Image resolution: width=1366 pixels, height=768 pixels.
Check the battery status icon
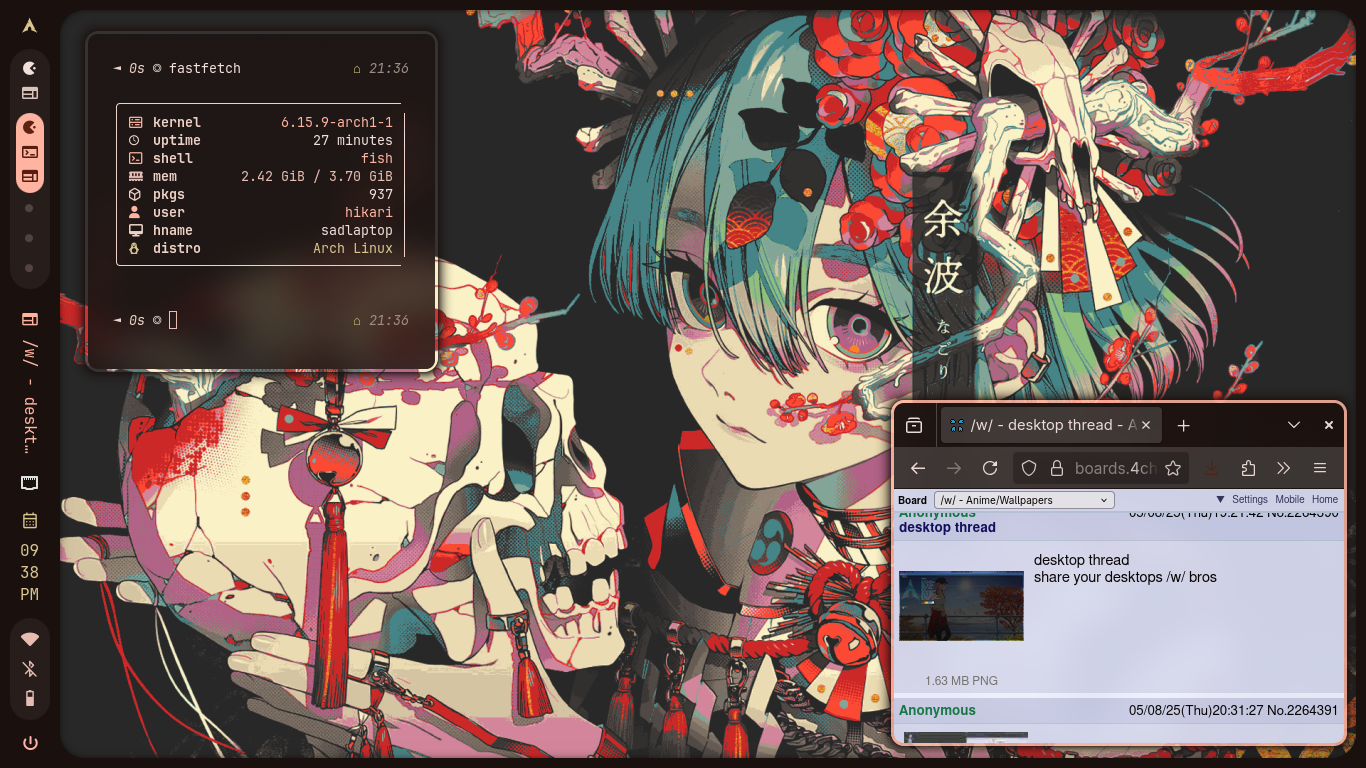point(30,698)
